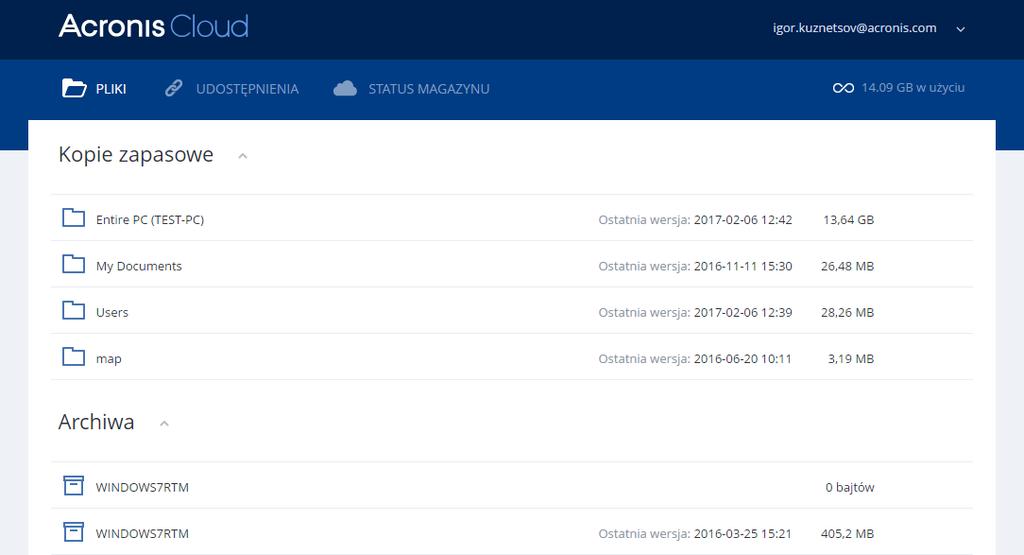Click the 28,26 MB size value
This screenshot has width=1024, height=555.
point(847,313)
